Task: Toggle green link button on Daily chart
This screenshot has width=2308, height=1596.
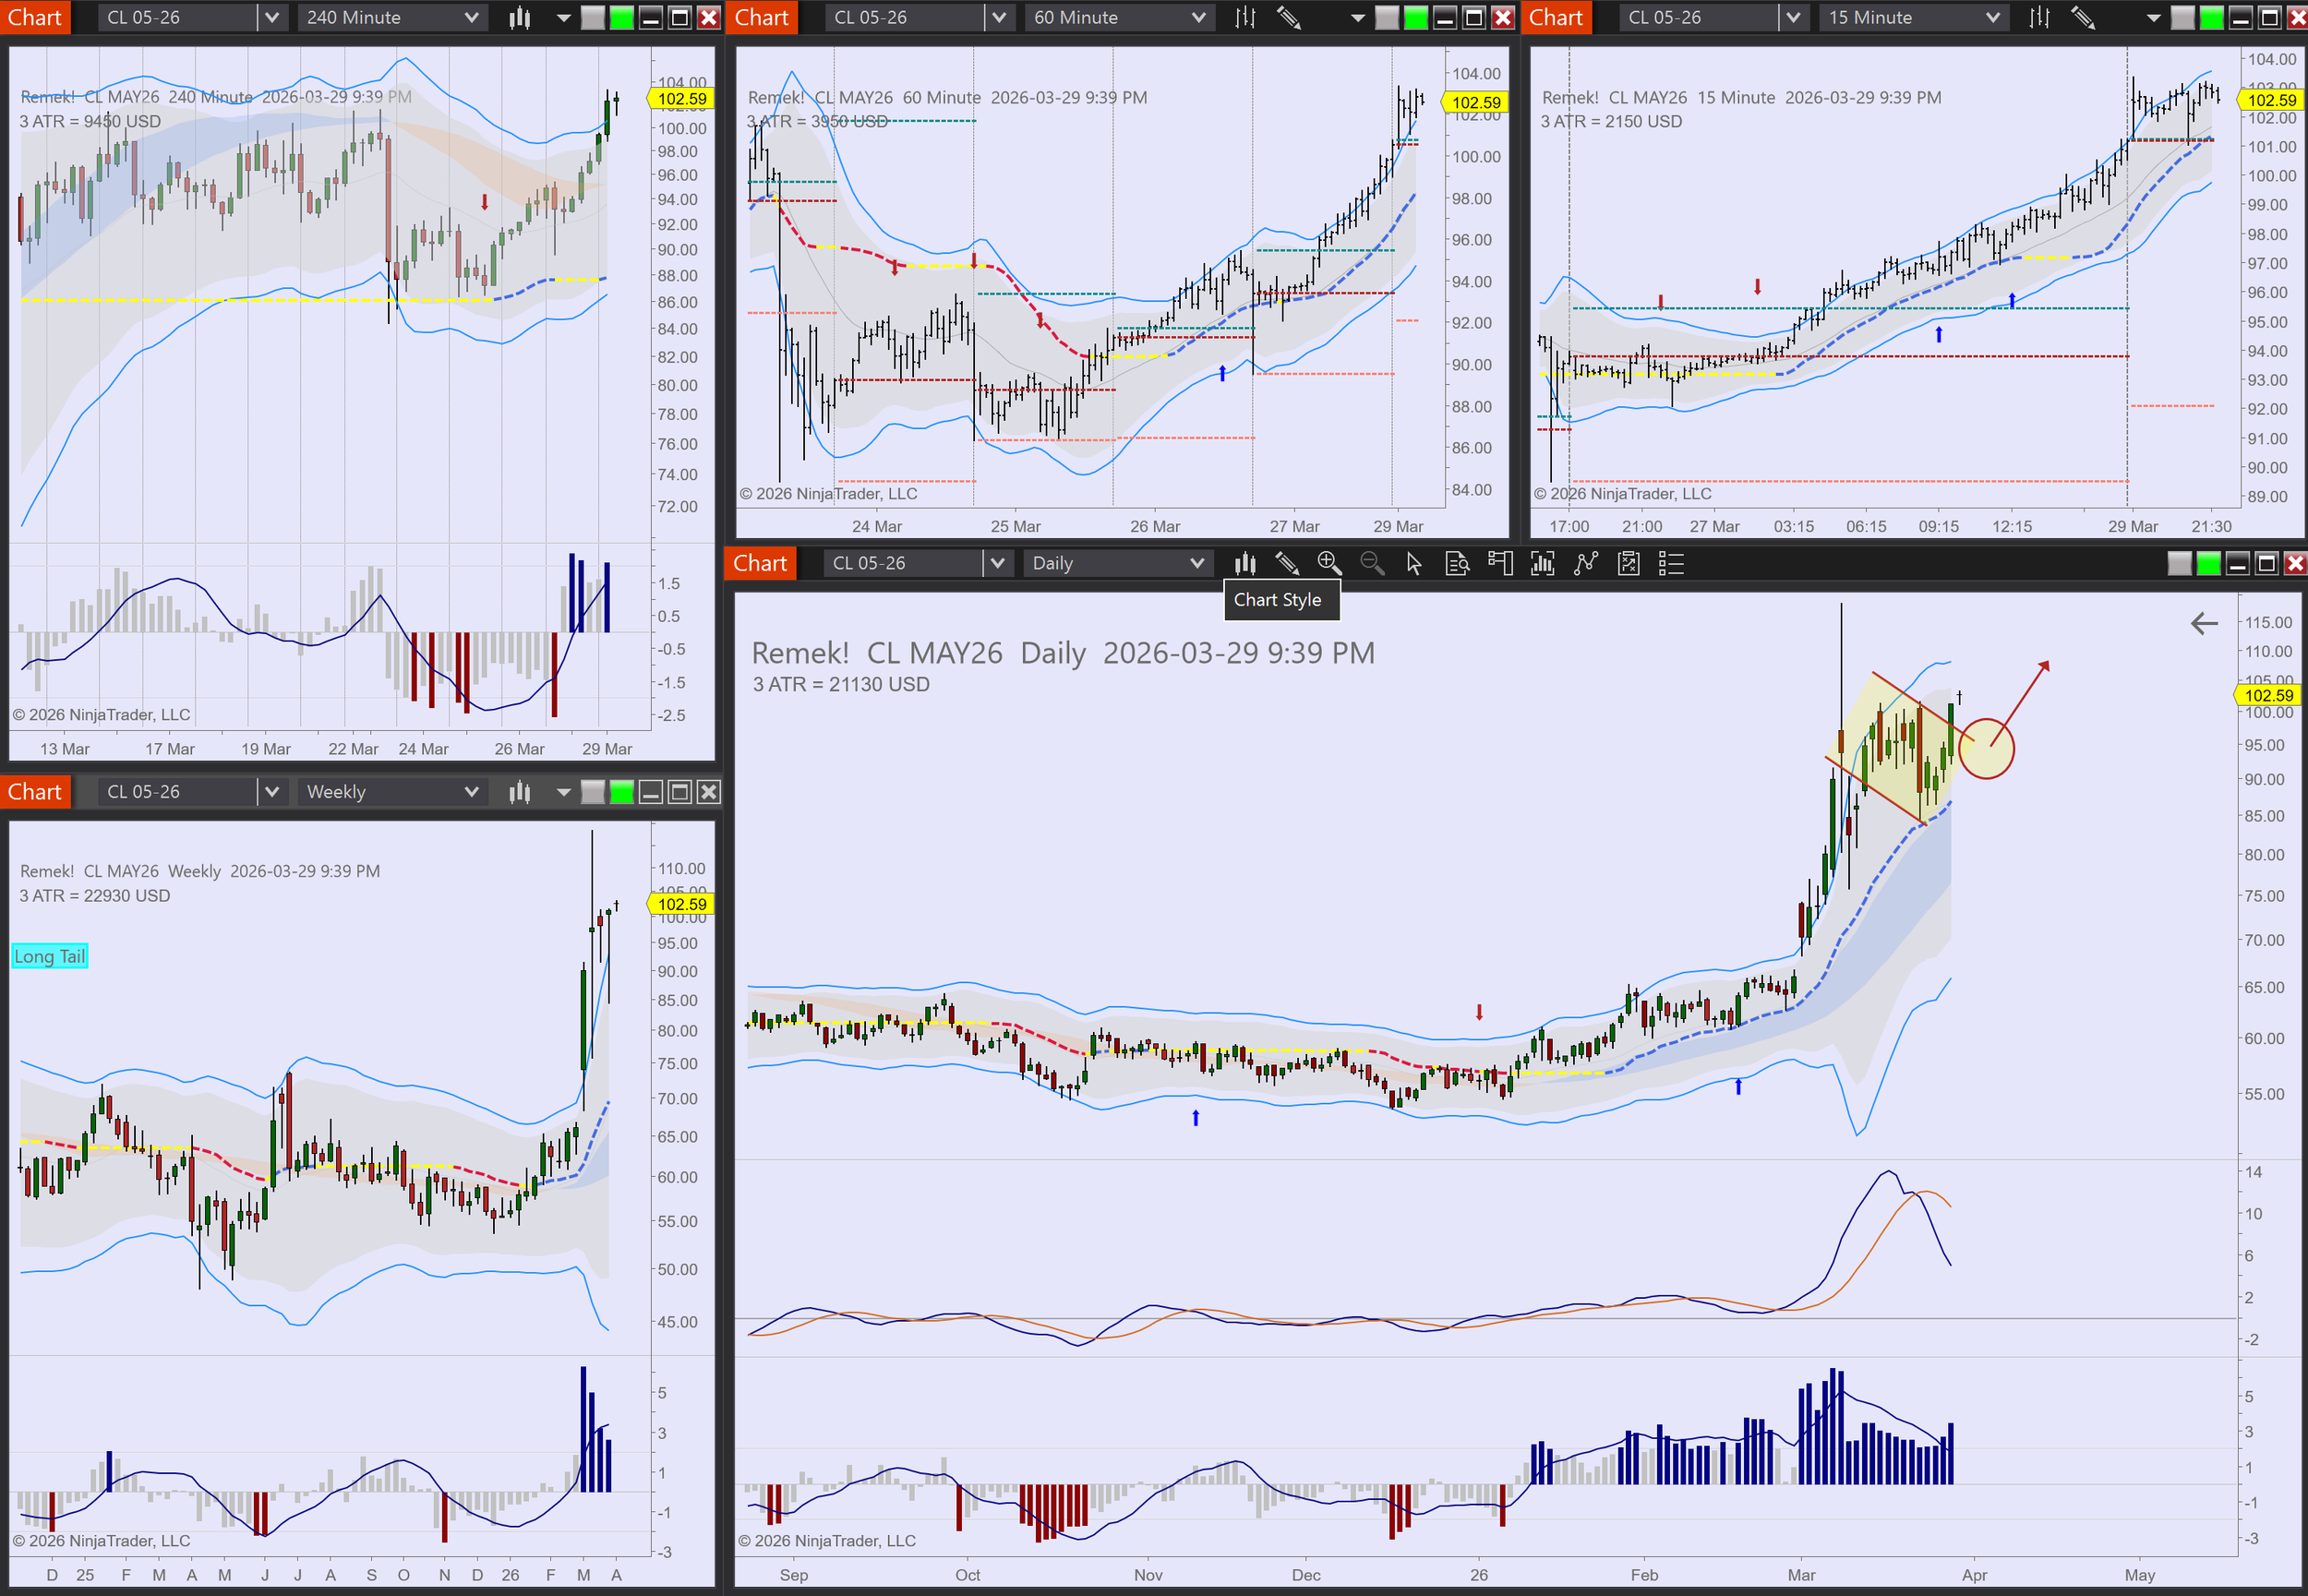Action: pyautogui.click(x=2208, y=564)
